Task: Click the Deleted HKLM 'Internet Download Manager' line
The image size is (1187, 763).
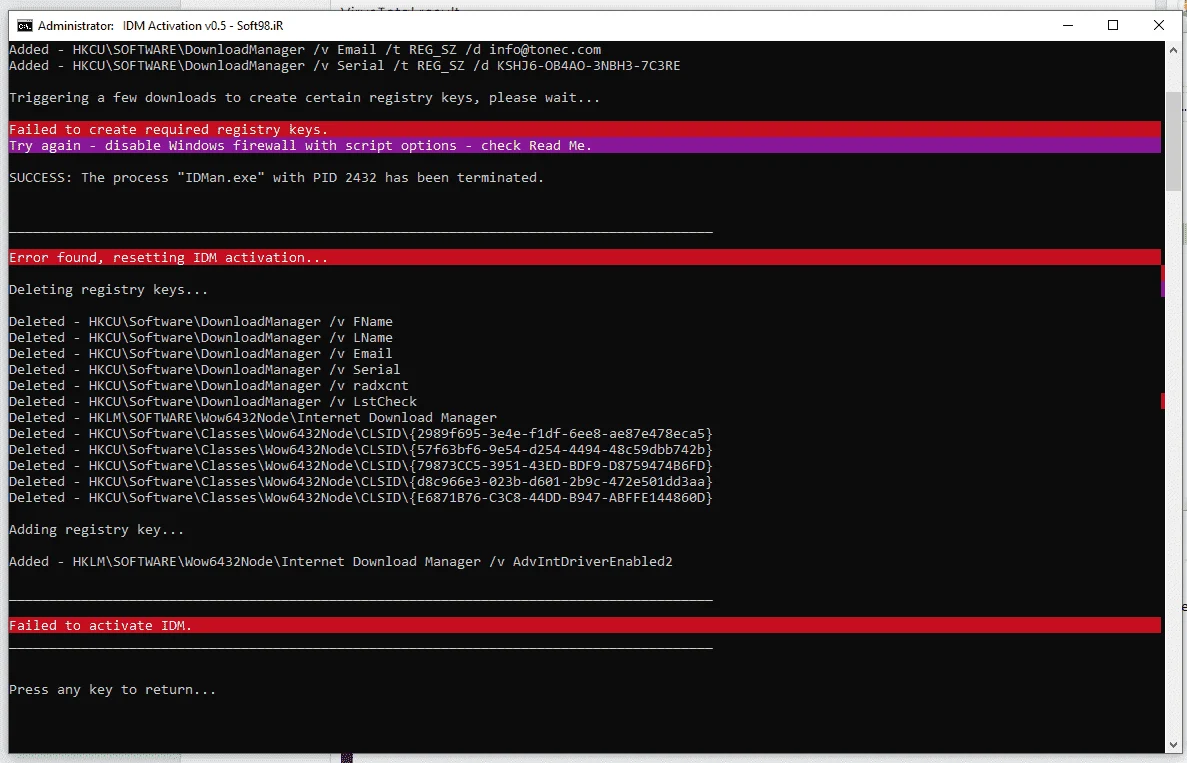Action: pyautogui.click(x=253, y=418)
